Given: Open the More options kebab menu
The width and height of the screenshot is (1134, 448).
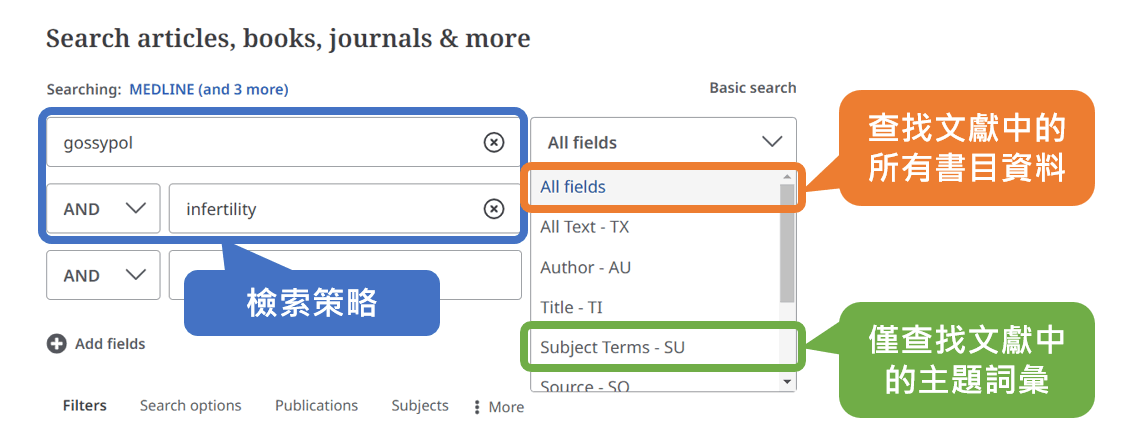Looking at the screenshot, I should 476,407.
